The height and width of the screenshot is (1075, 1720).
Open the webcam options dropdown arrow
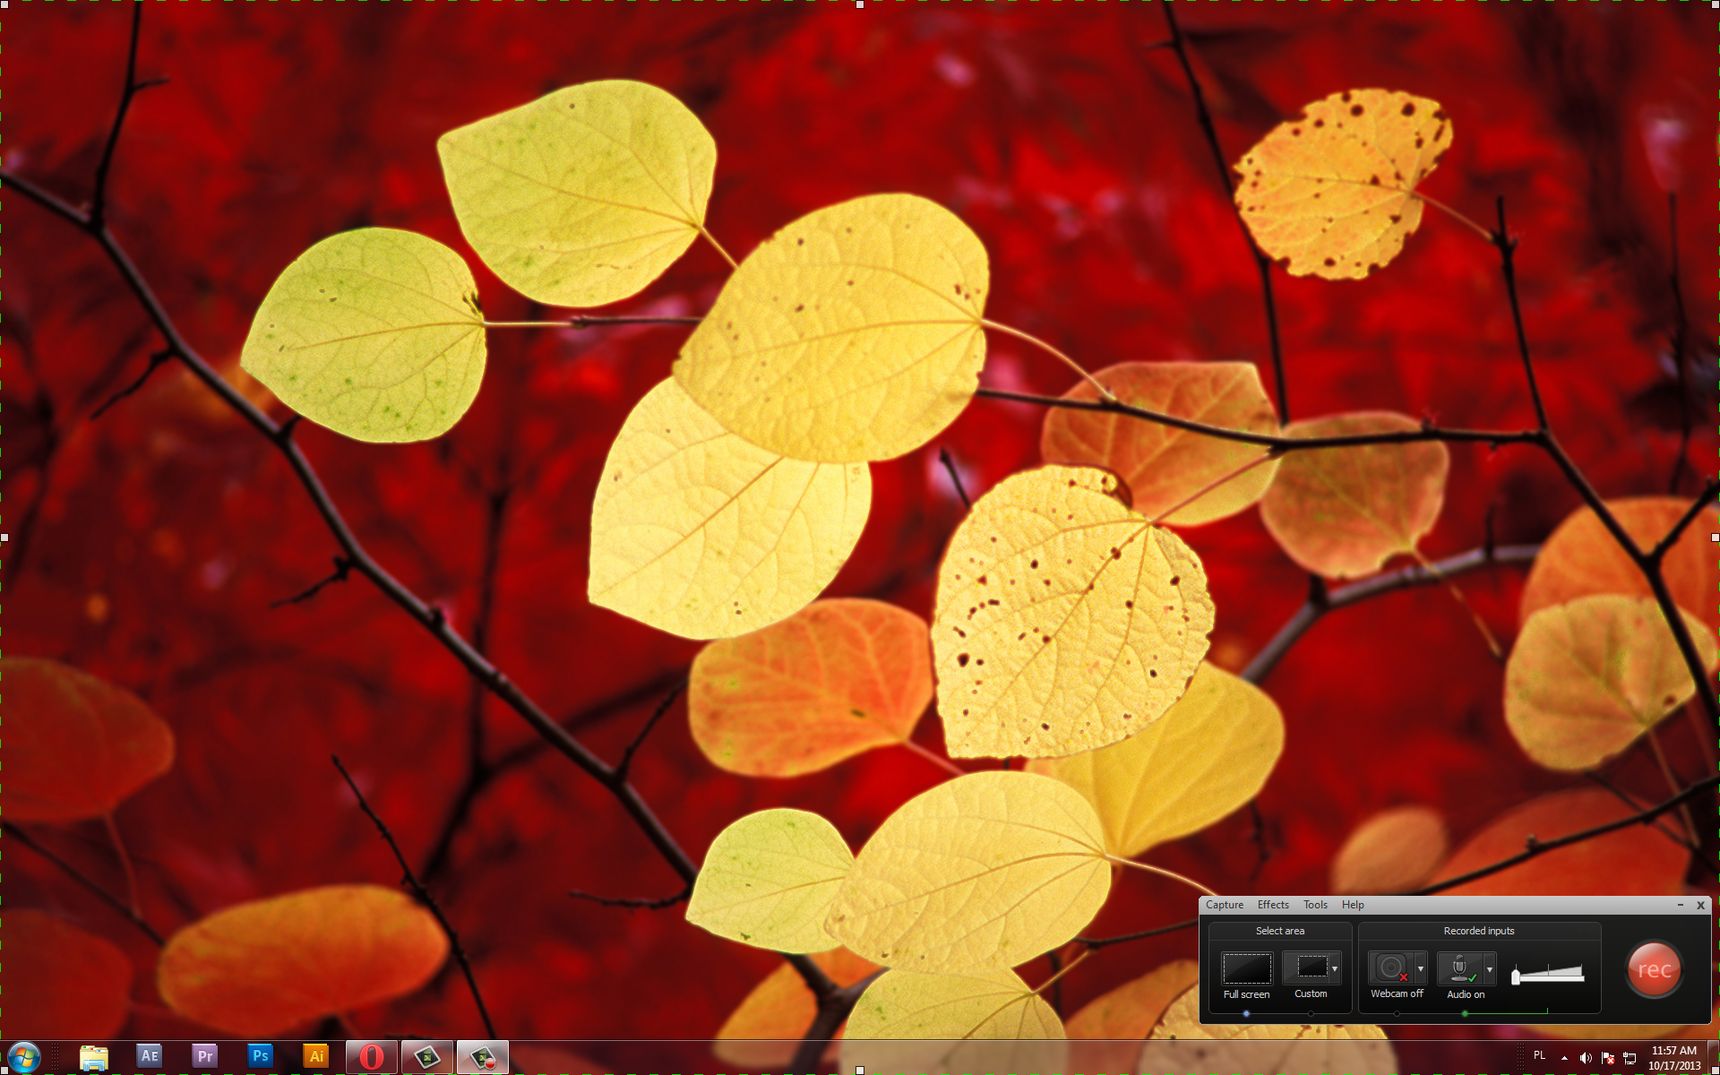(x=1420, y=968)
